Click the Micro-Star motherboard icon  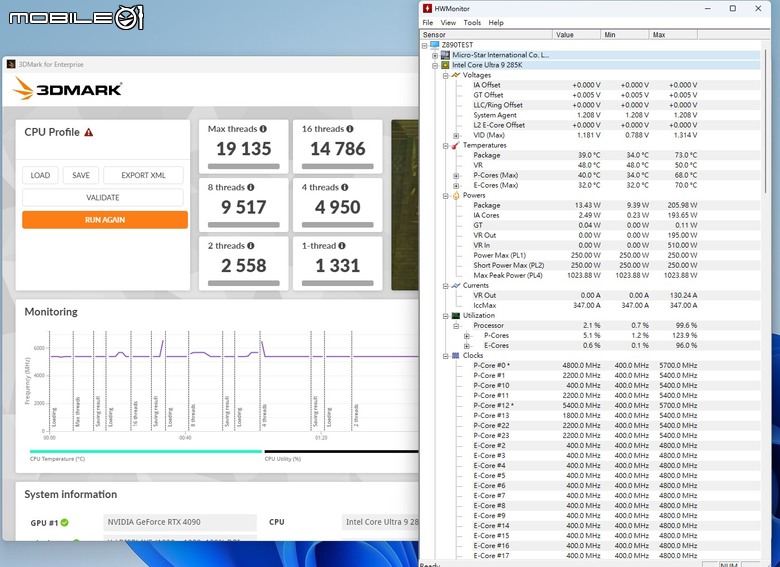point(445,55)
